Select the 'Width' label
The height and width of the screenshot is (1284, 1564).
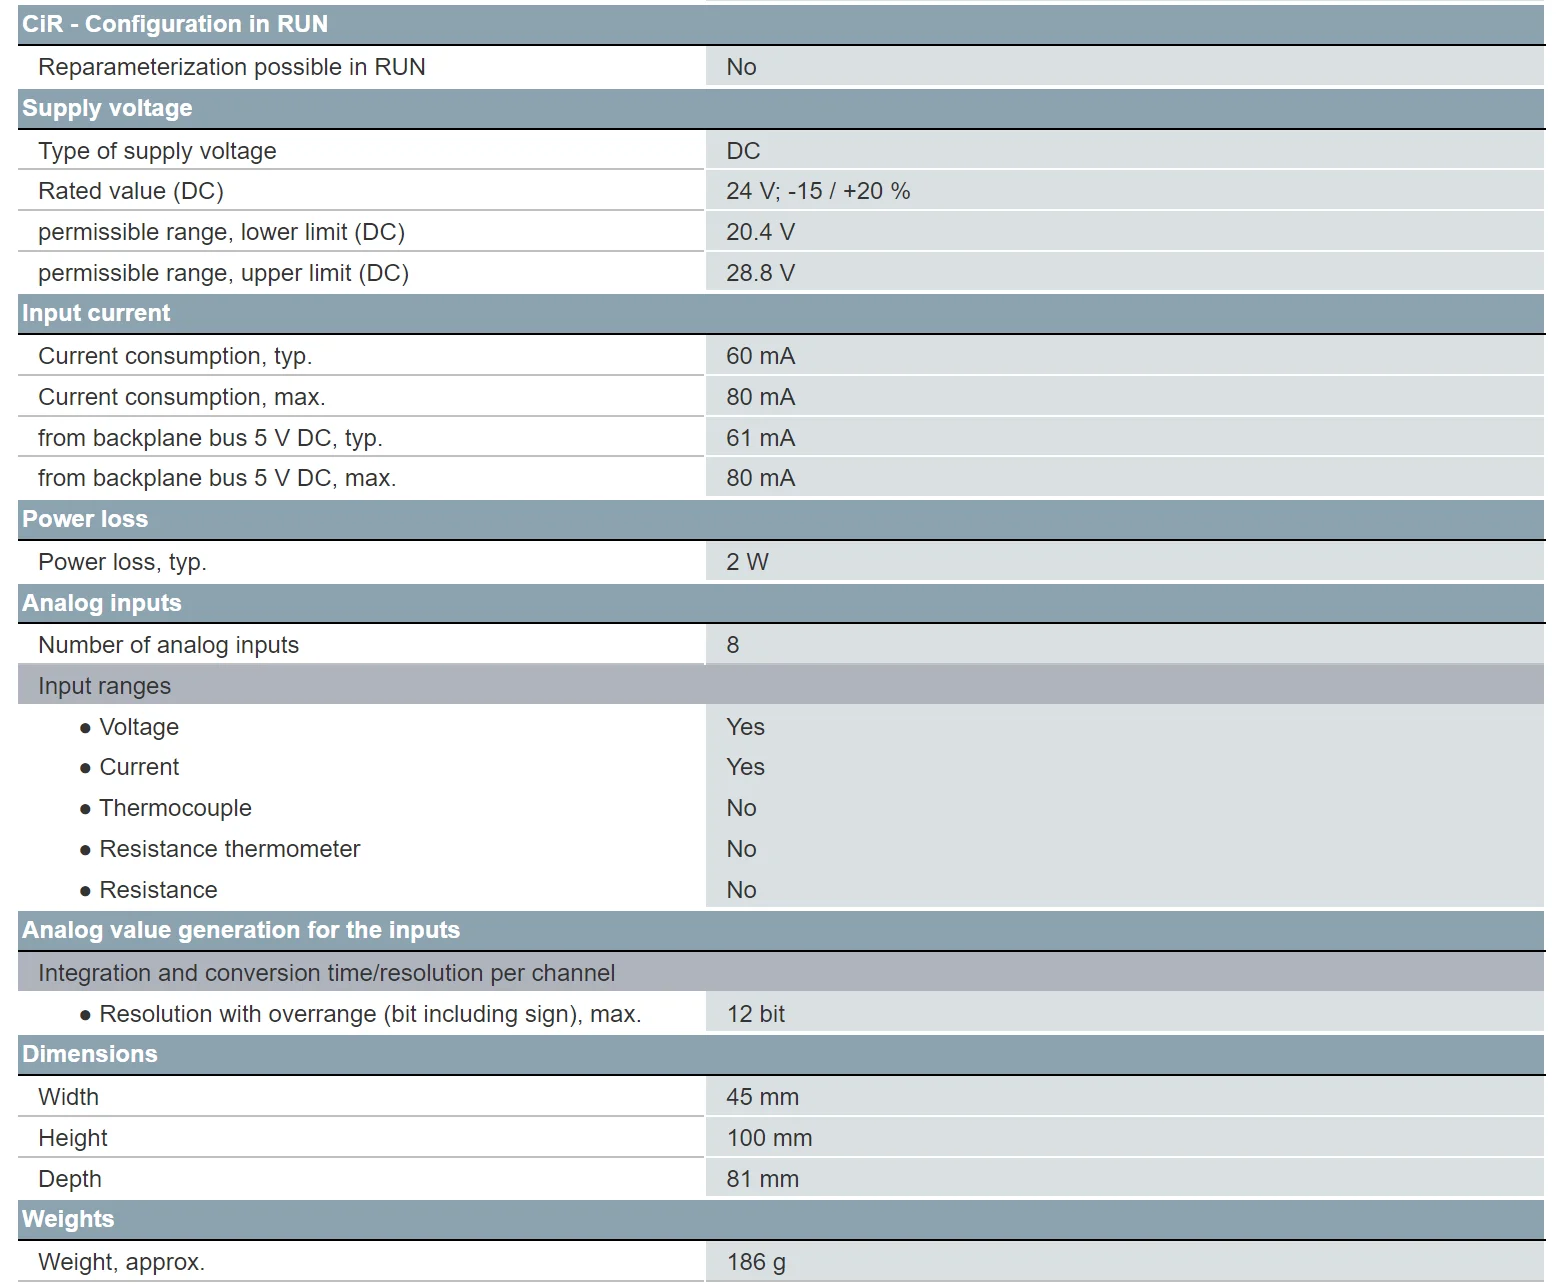coord(68,1097)
